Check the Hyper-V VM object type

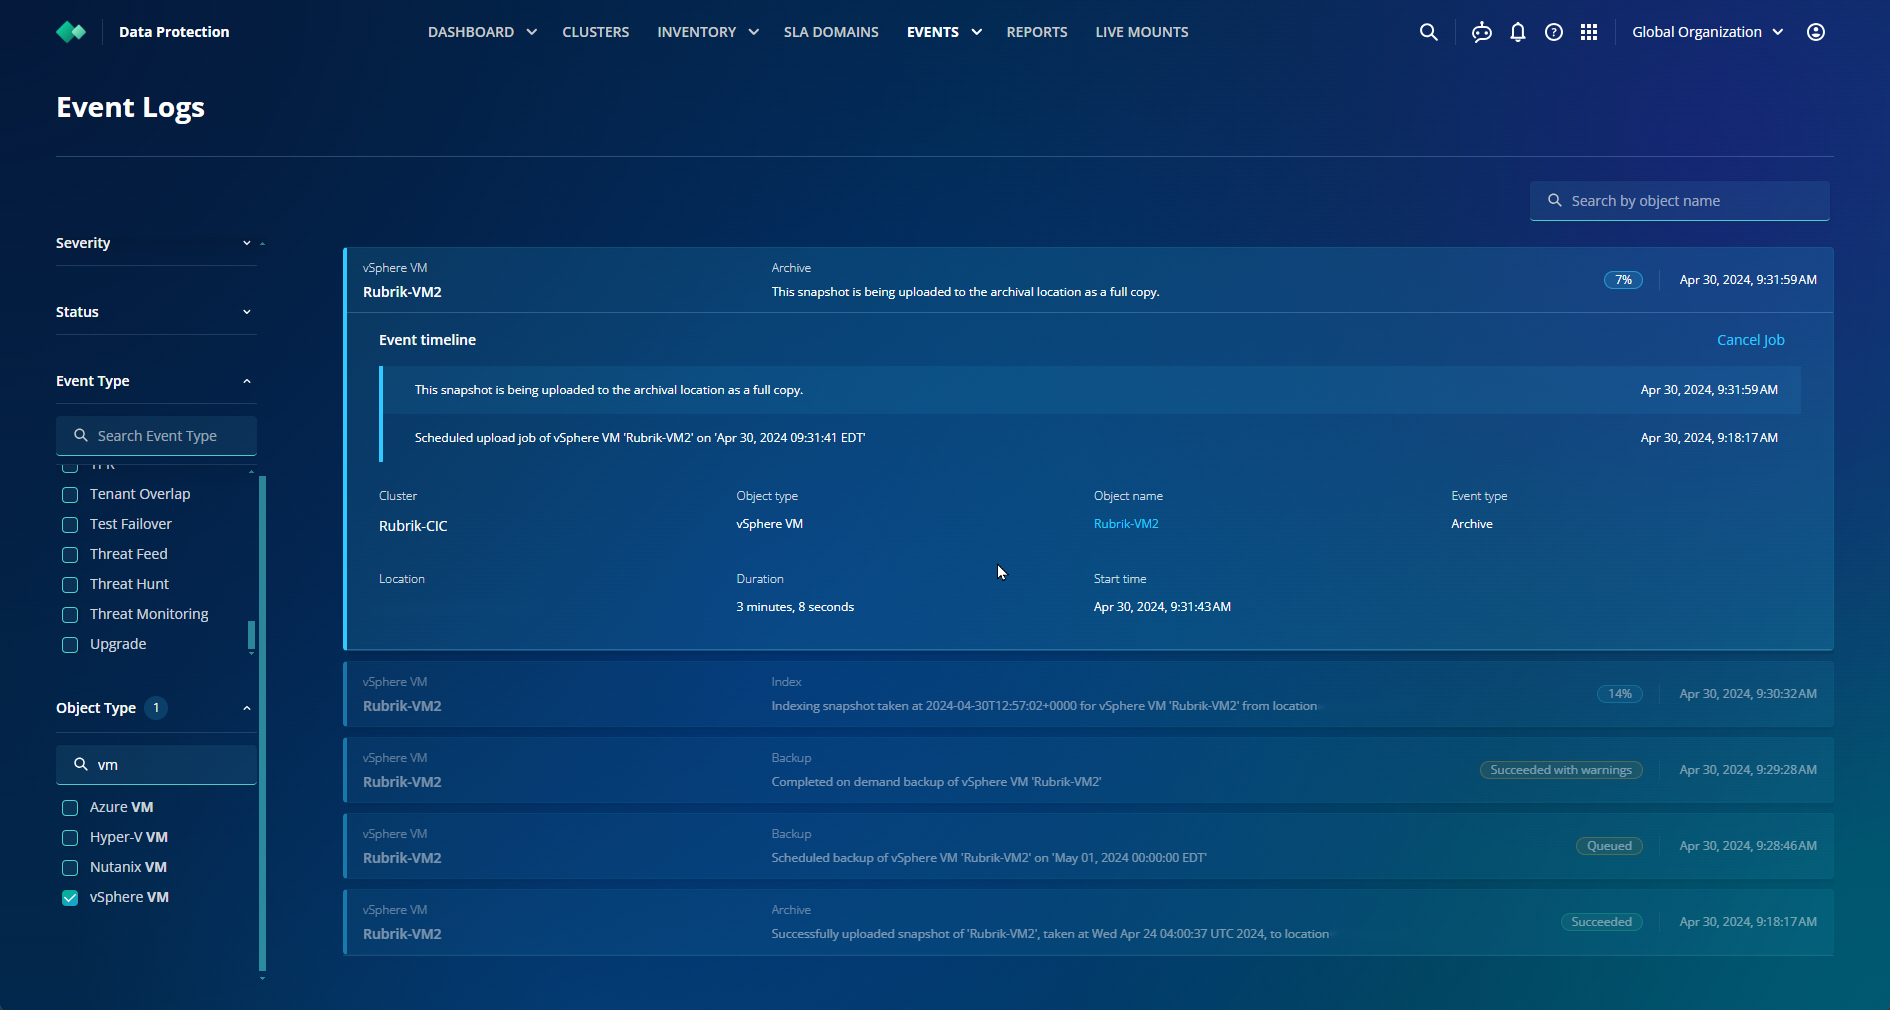[x=70, y=838]
